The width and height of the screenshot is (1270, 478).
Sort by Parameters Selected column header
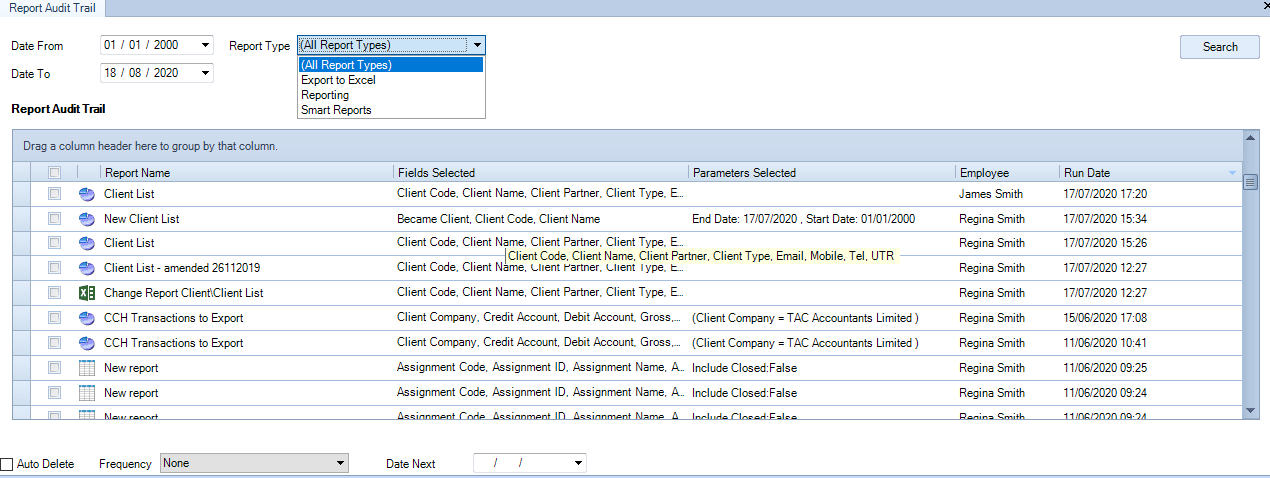(822, 173)
